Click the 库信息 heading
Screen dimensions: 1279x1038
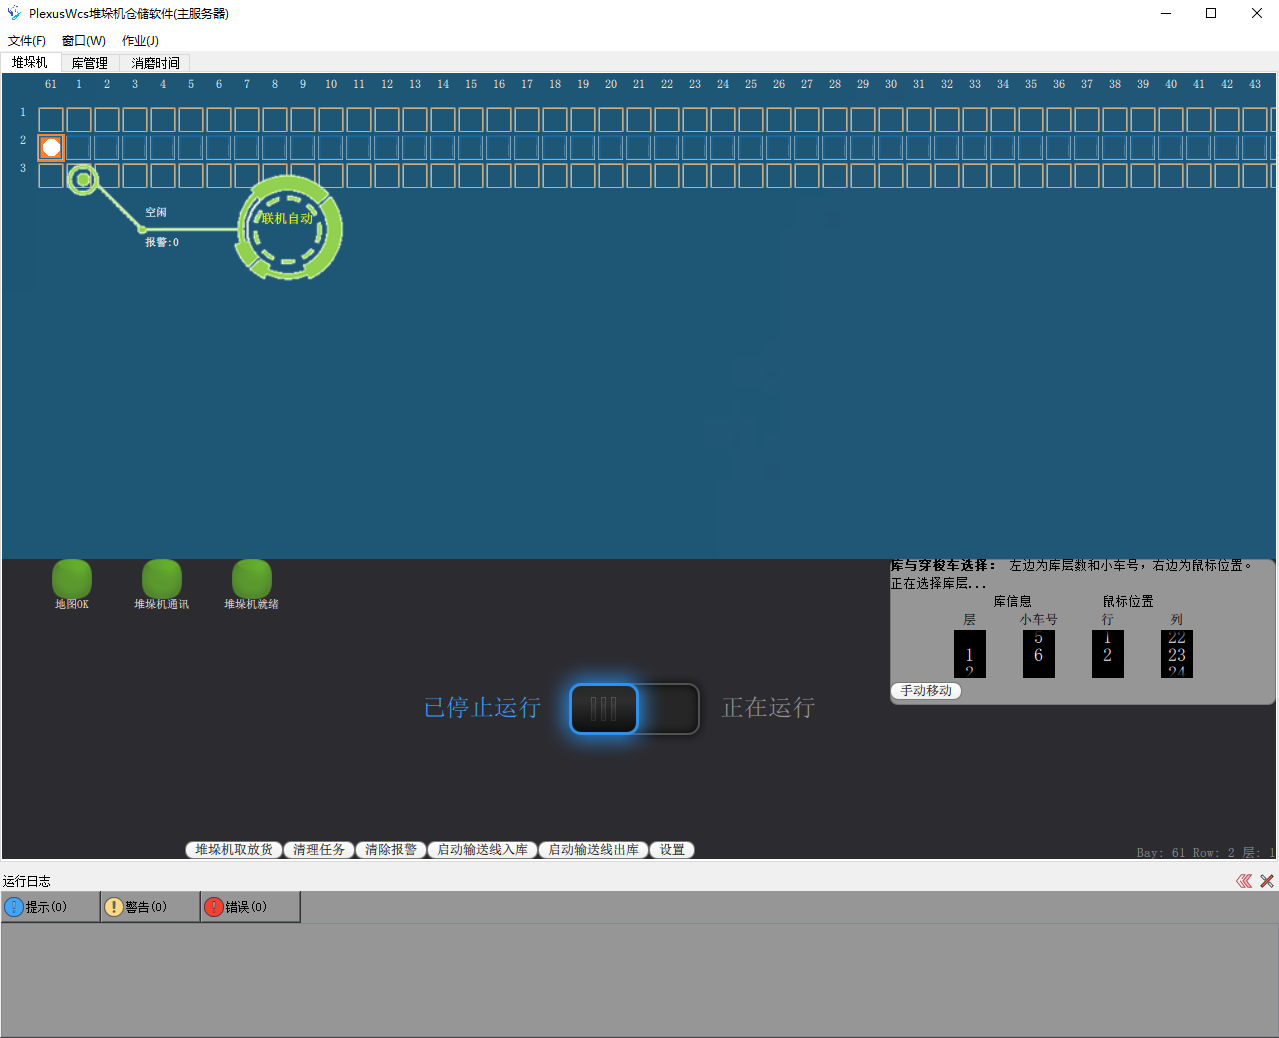click(1013, 601)
